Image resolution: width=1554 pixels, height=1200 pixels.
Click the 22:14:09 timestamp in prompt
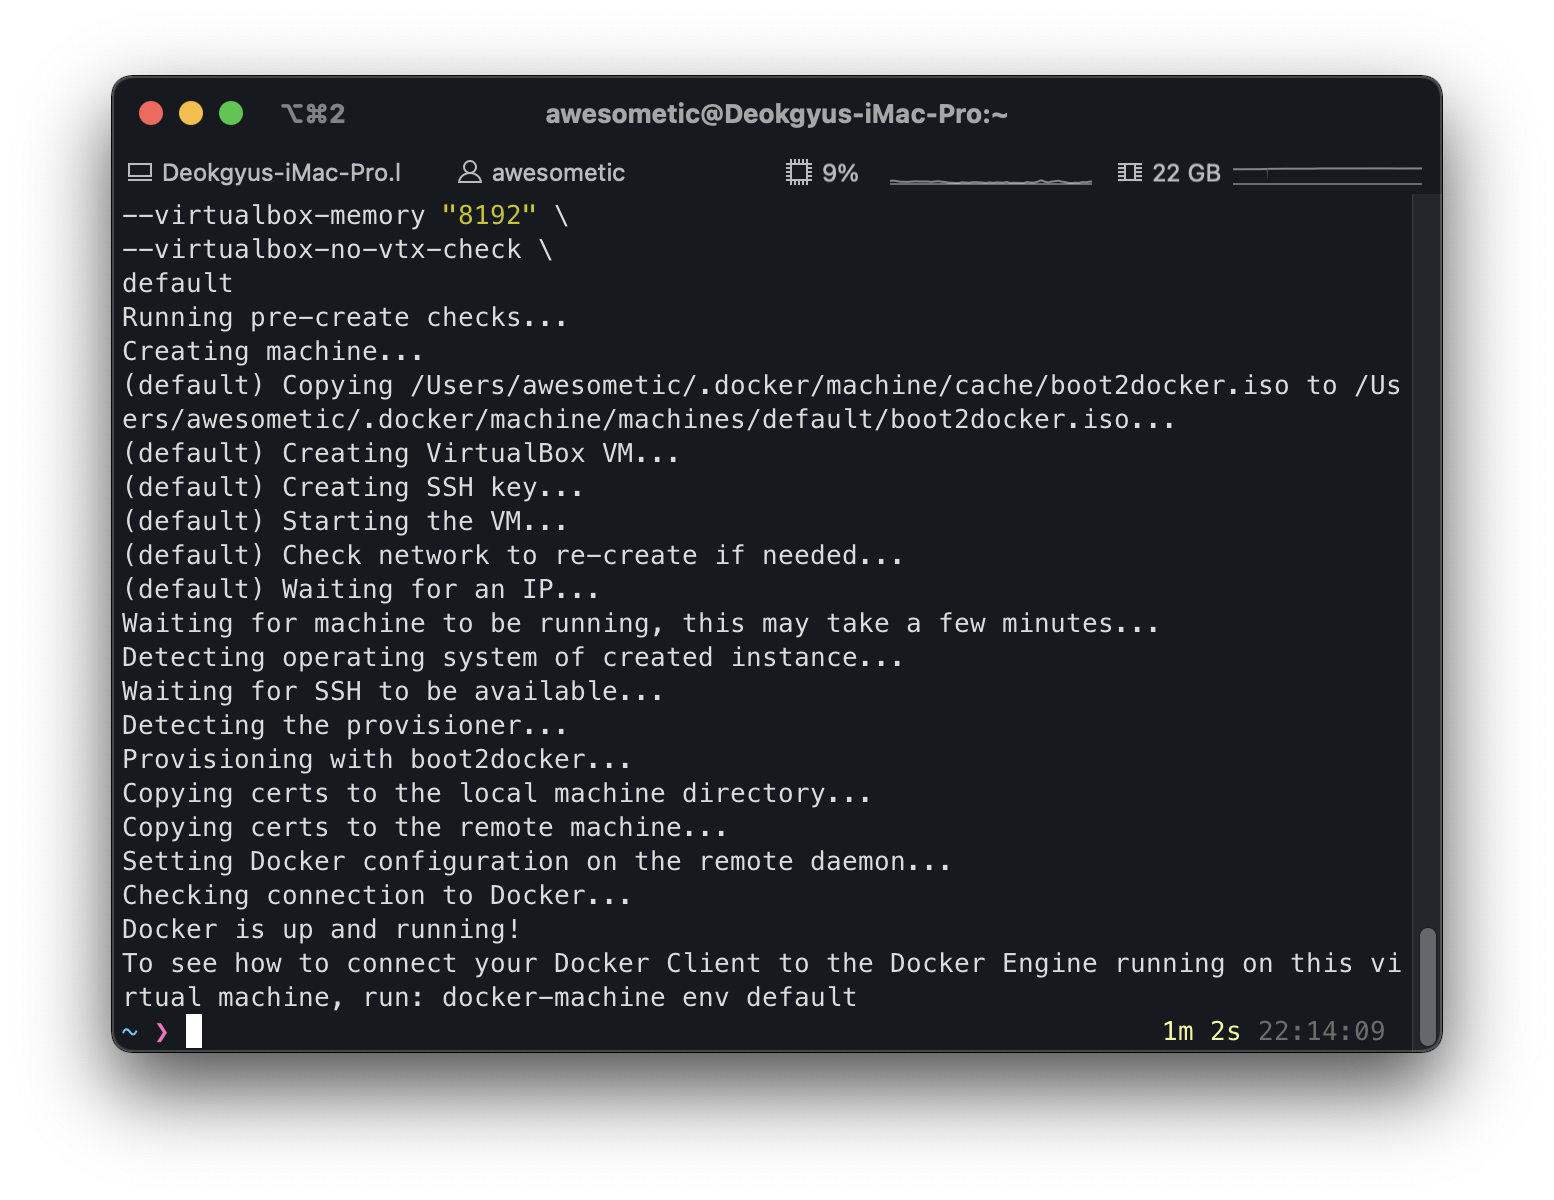coord(1321,1031)
